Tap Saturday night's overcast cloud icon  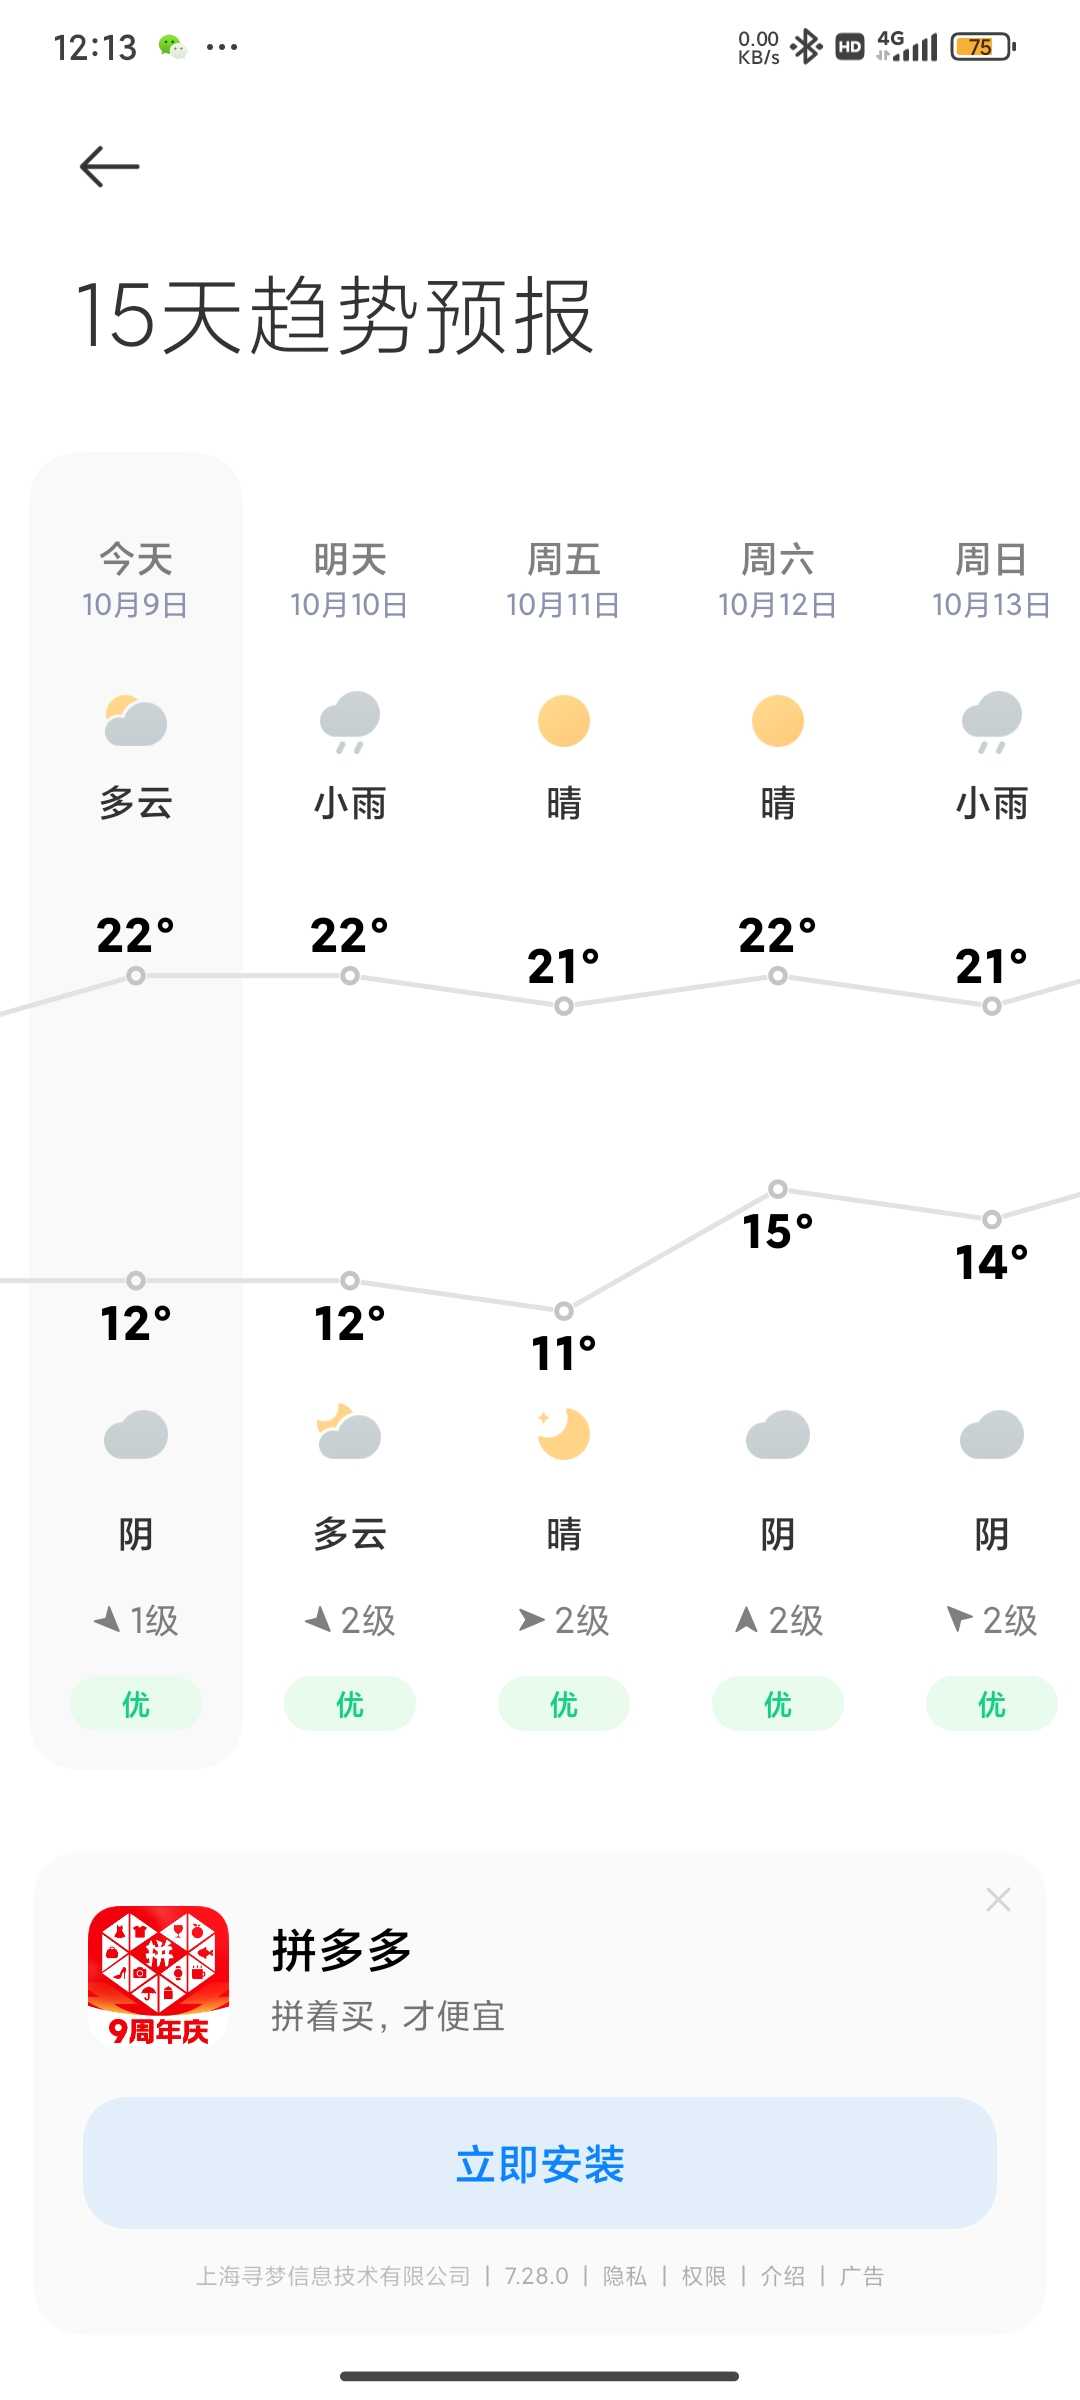(x=778, y=1435)
